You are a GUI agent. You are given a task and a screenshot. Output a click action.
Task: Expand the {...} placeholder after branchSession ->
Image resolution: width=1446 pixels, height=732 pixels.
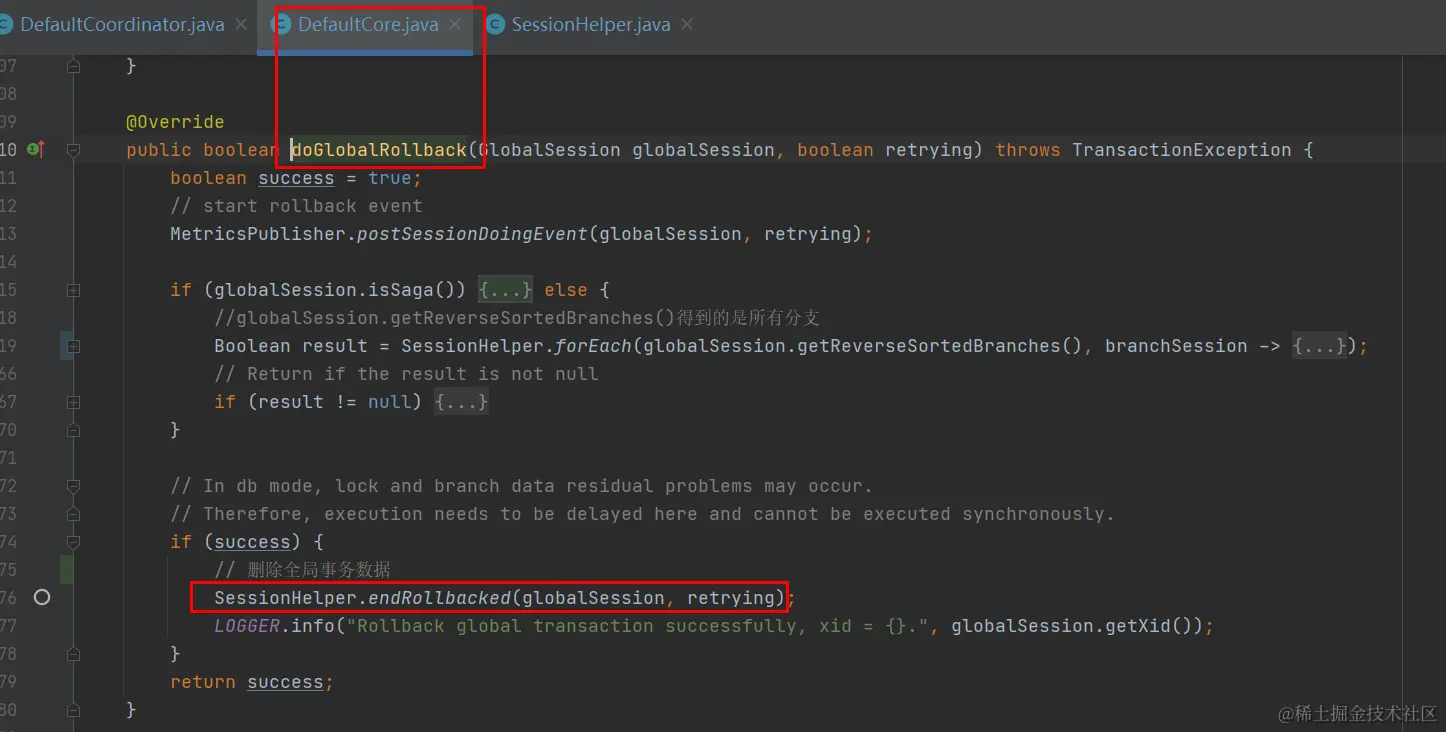pyautogui.click(x=1319, y=346)
